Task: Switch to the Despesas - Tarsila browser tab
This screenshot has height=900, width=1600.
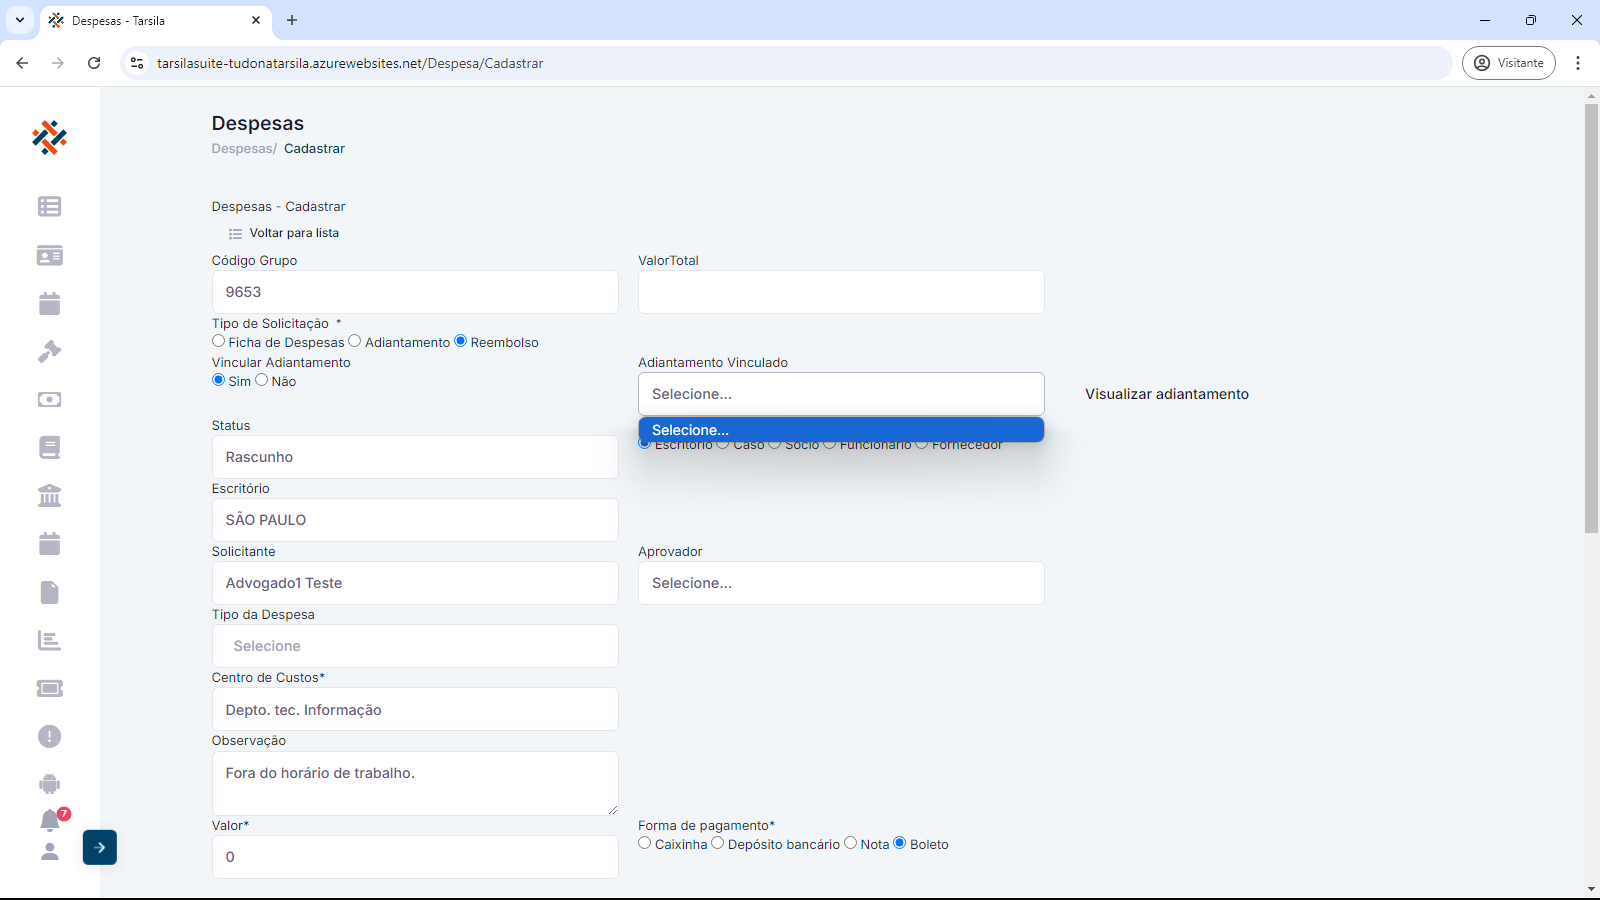Action: point(150,20)
